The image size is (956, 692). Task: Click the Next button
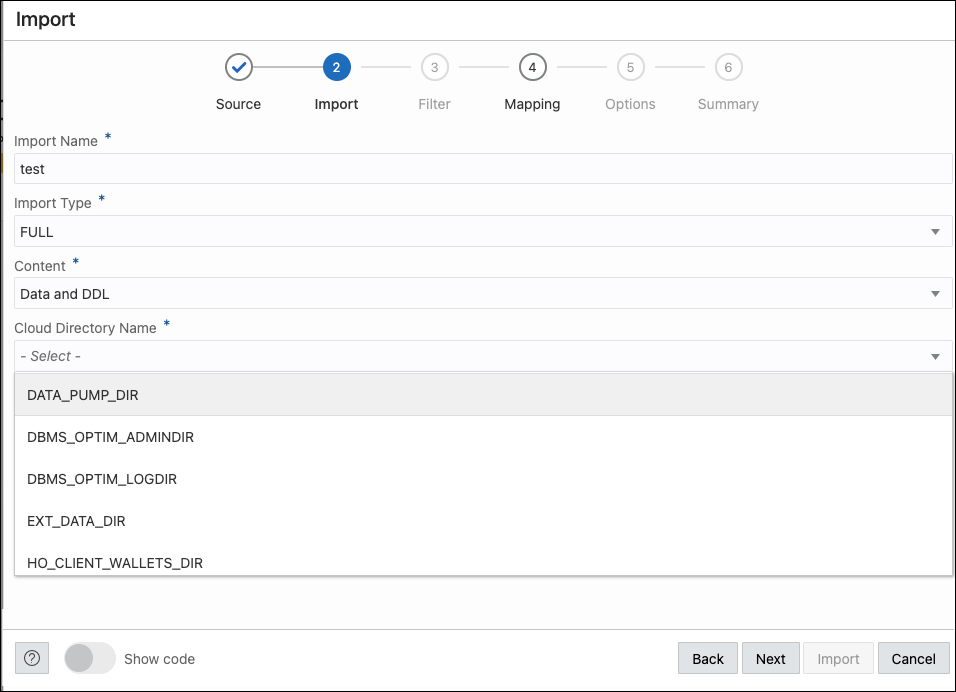coord(771,658)
